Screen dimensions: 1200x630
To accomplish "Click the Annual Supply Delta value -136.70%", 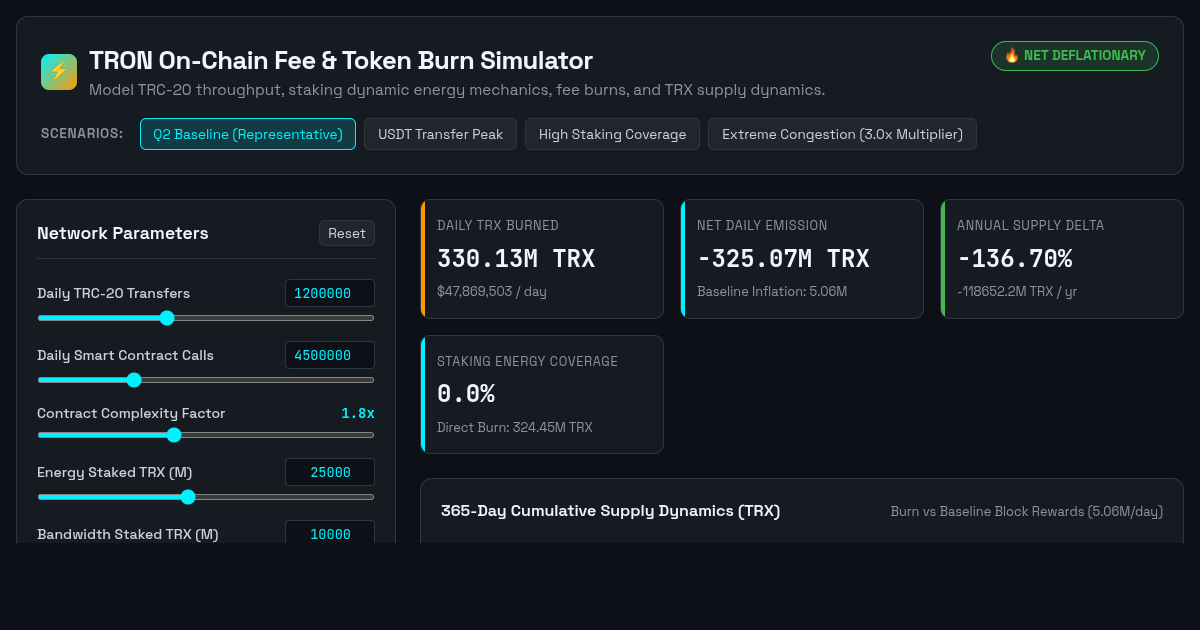I will point(1014,259).
